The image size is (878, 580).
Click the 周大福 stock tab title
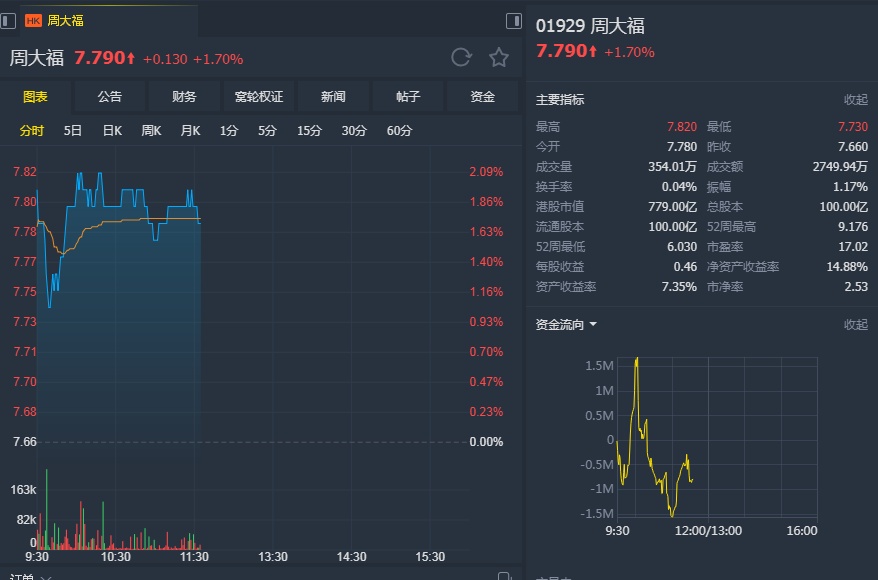point(66,20)
